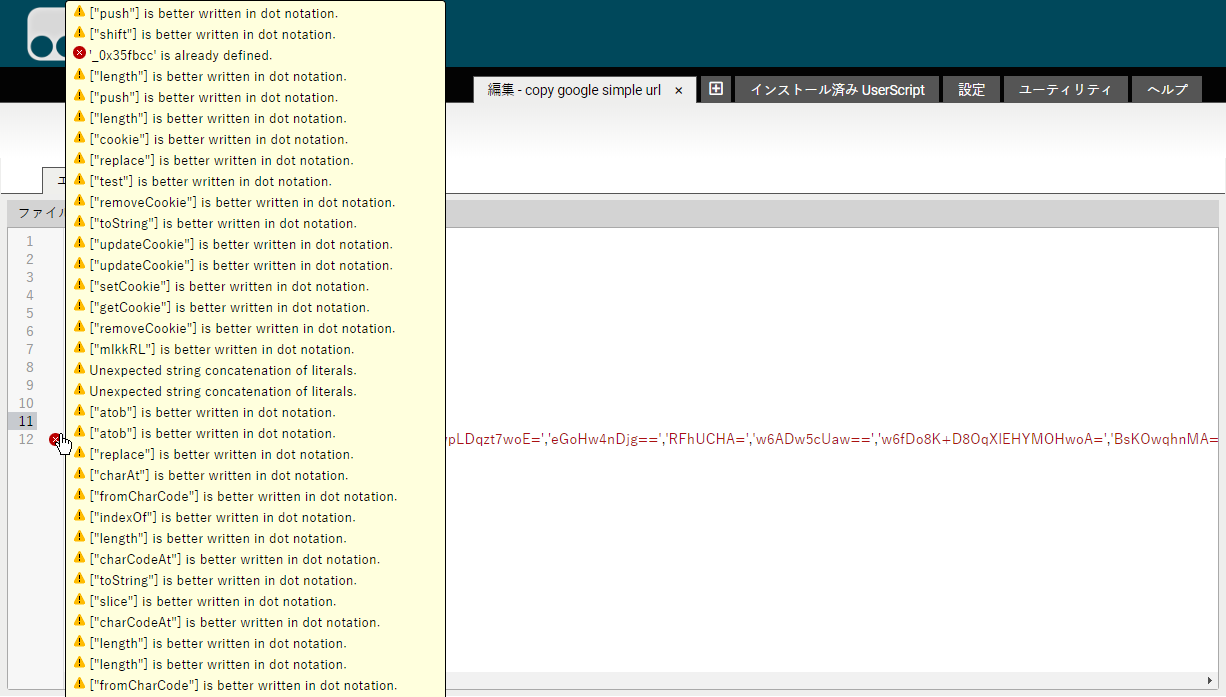Click the warning icon beside the ["cookie"] message
The image size is (1226, 697).
pos(79,139)
